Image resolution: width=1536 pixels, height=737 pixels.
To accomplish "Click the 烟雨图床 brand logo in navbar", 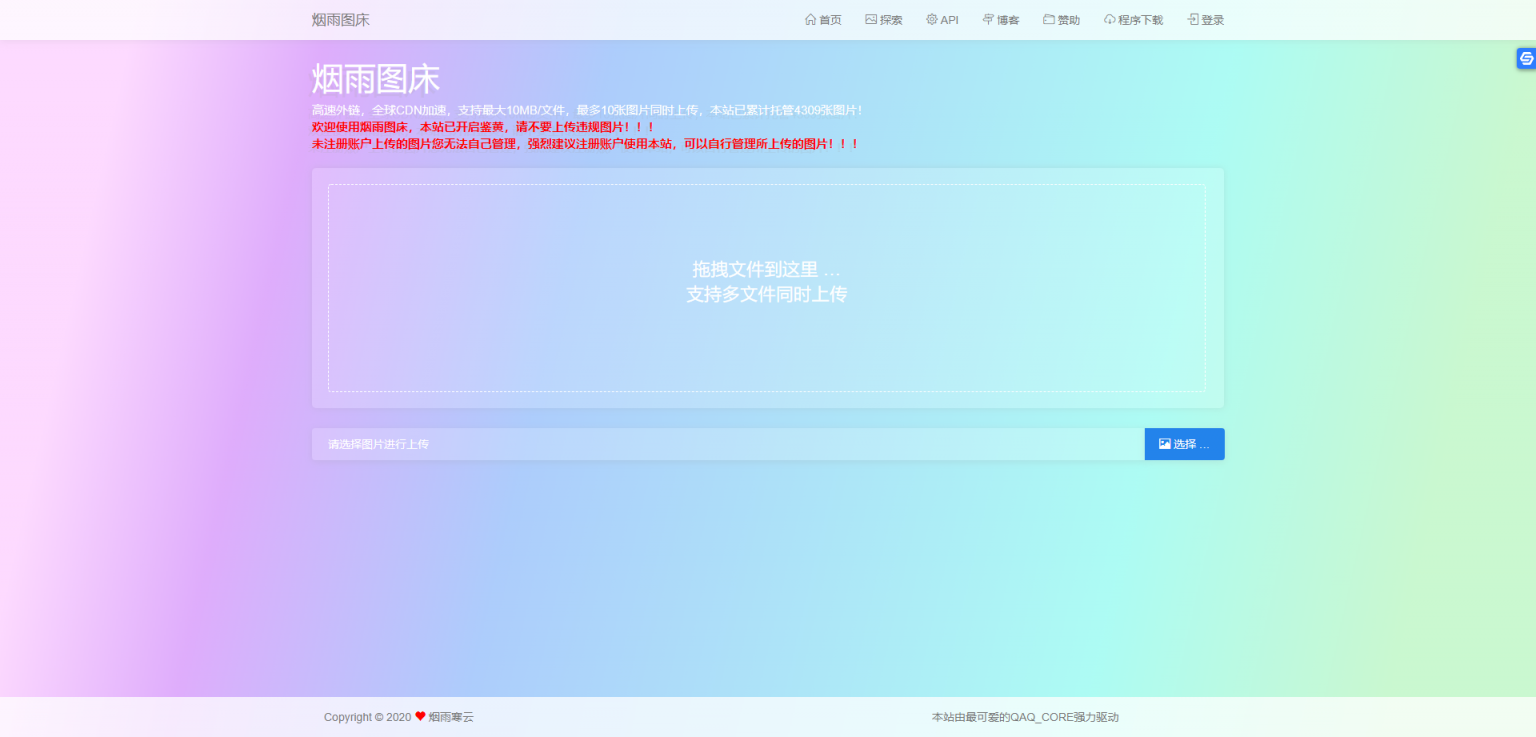I will point(341,20).
